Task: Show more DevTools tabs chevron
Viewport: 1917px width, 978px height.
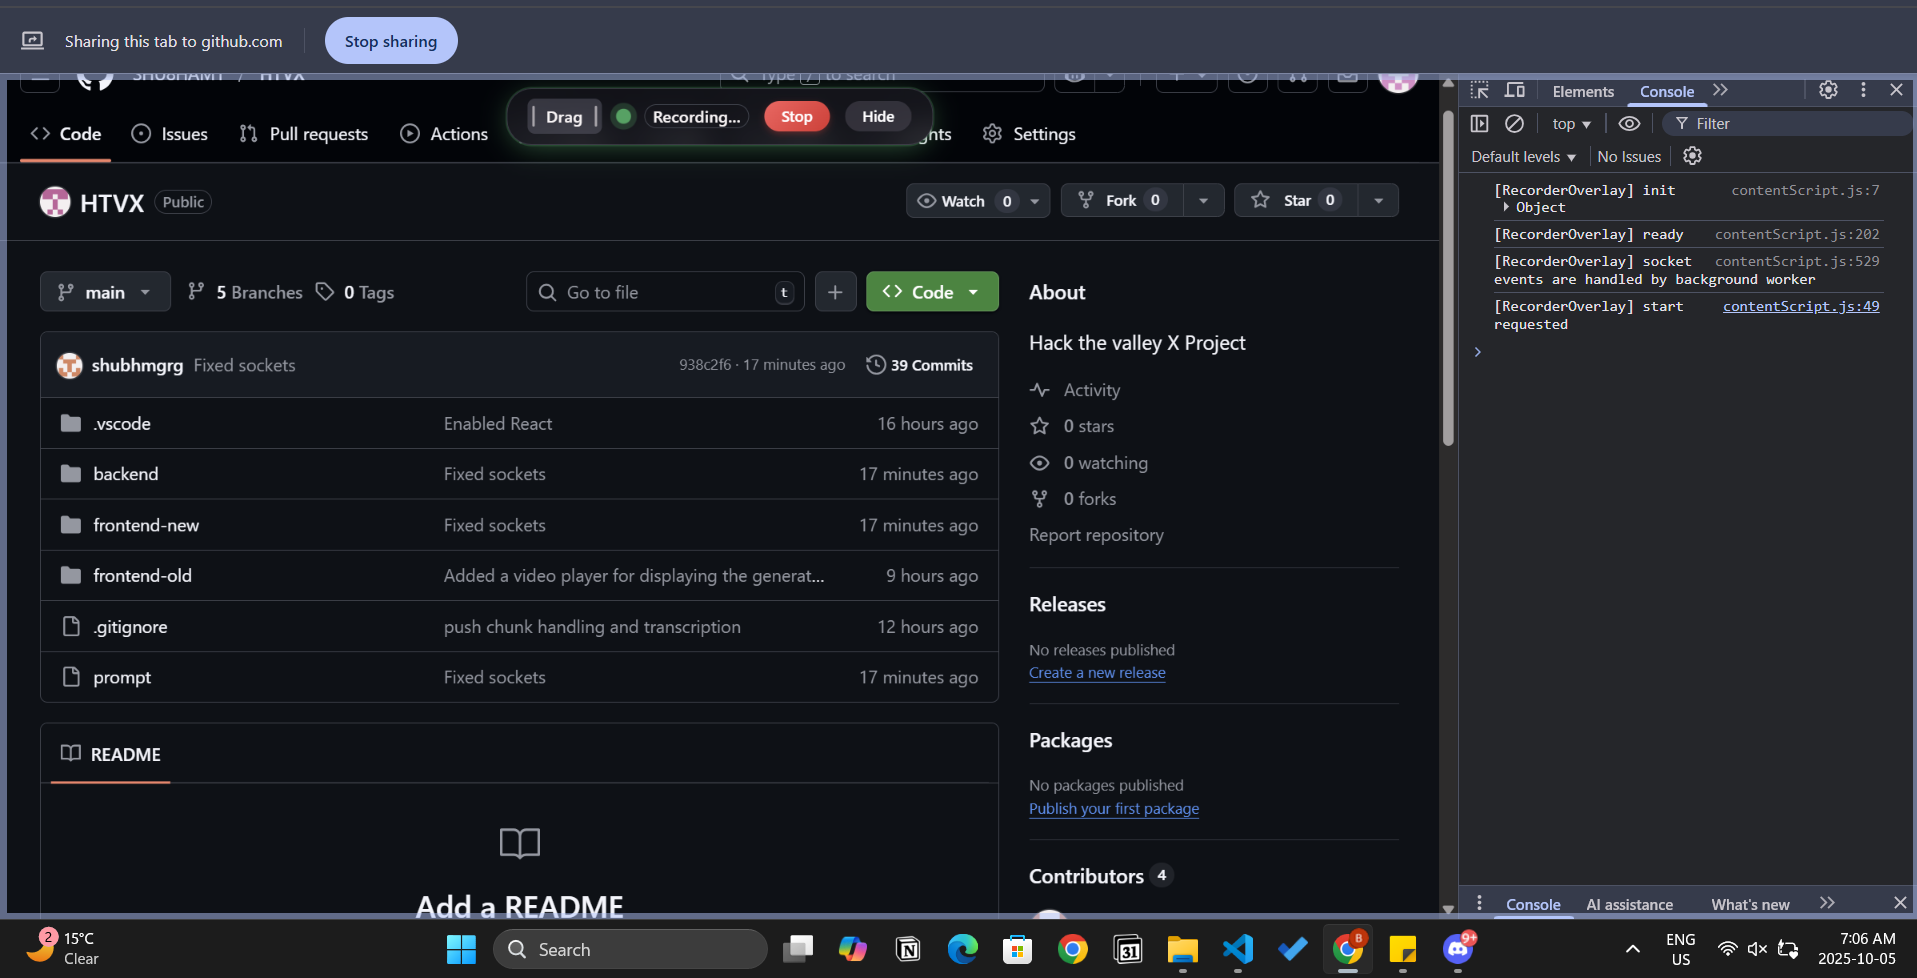Action: click(1720, 90)
